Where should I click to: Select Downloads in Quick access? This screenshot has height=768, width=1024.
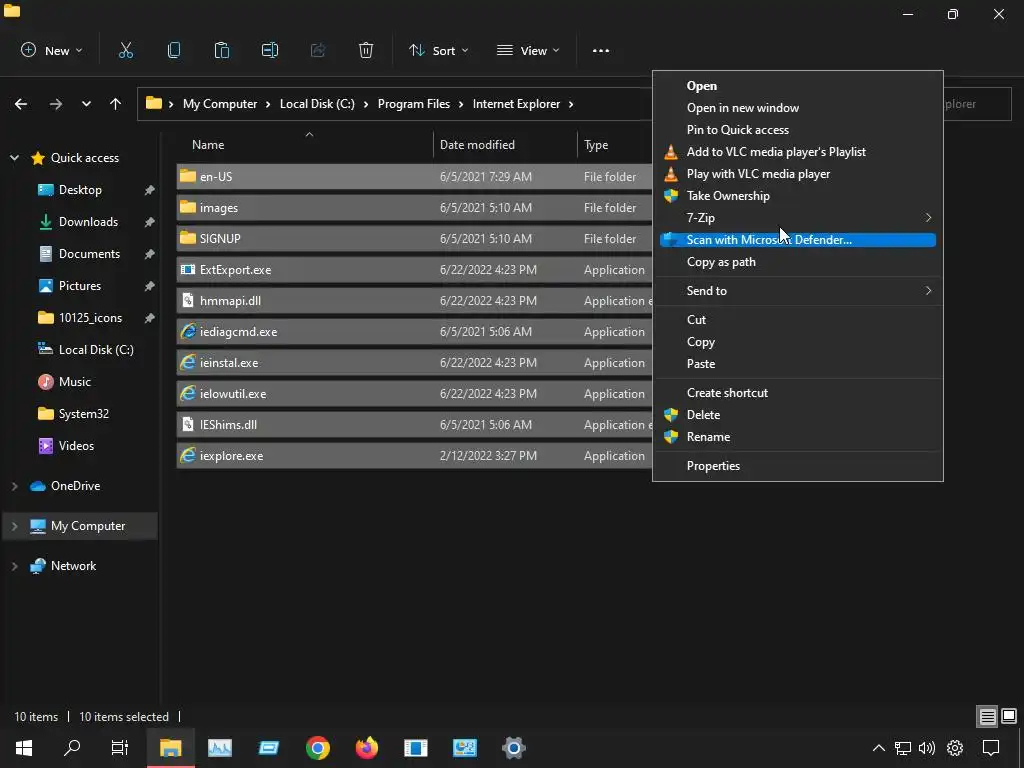click(88, 221)
